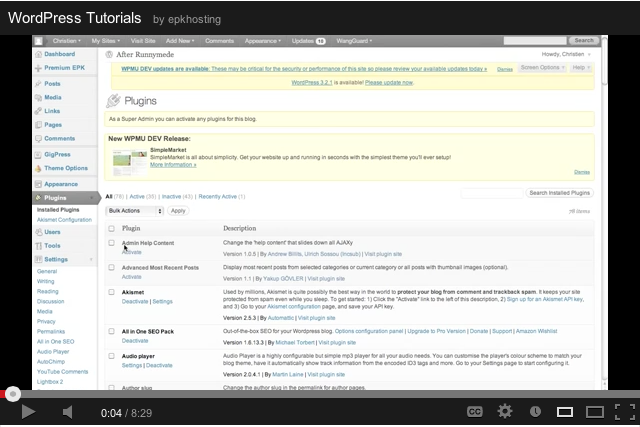Check the Akismet plugin checkbox
640x427 pixels.
click(111, 292)
